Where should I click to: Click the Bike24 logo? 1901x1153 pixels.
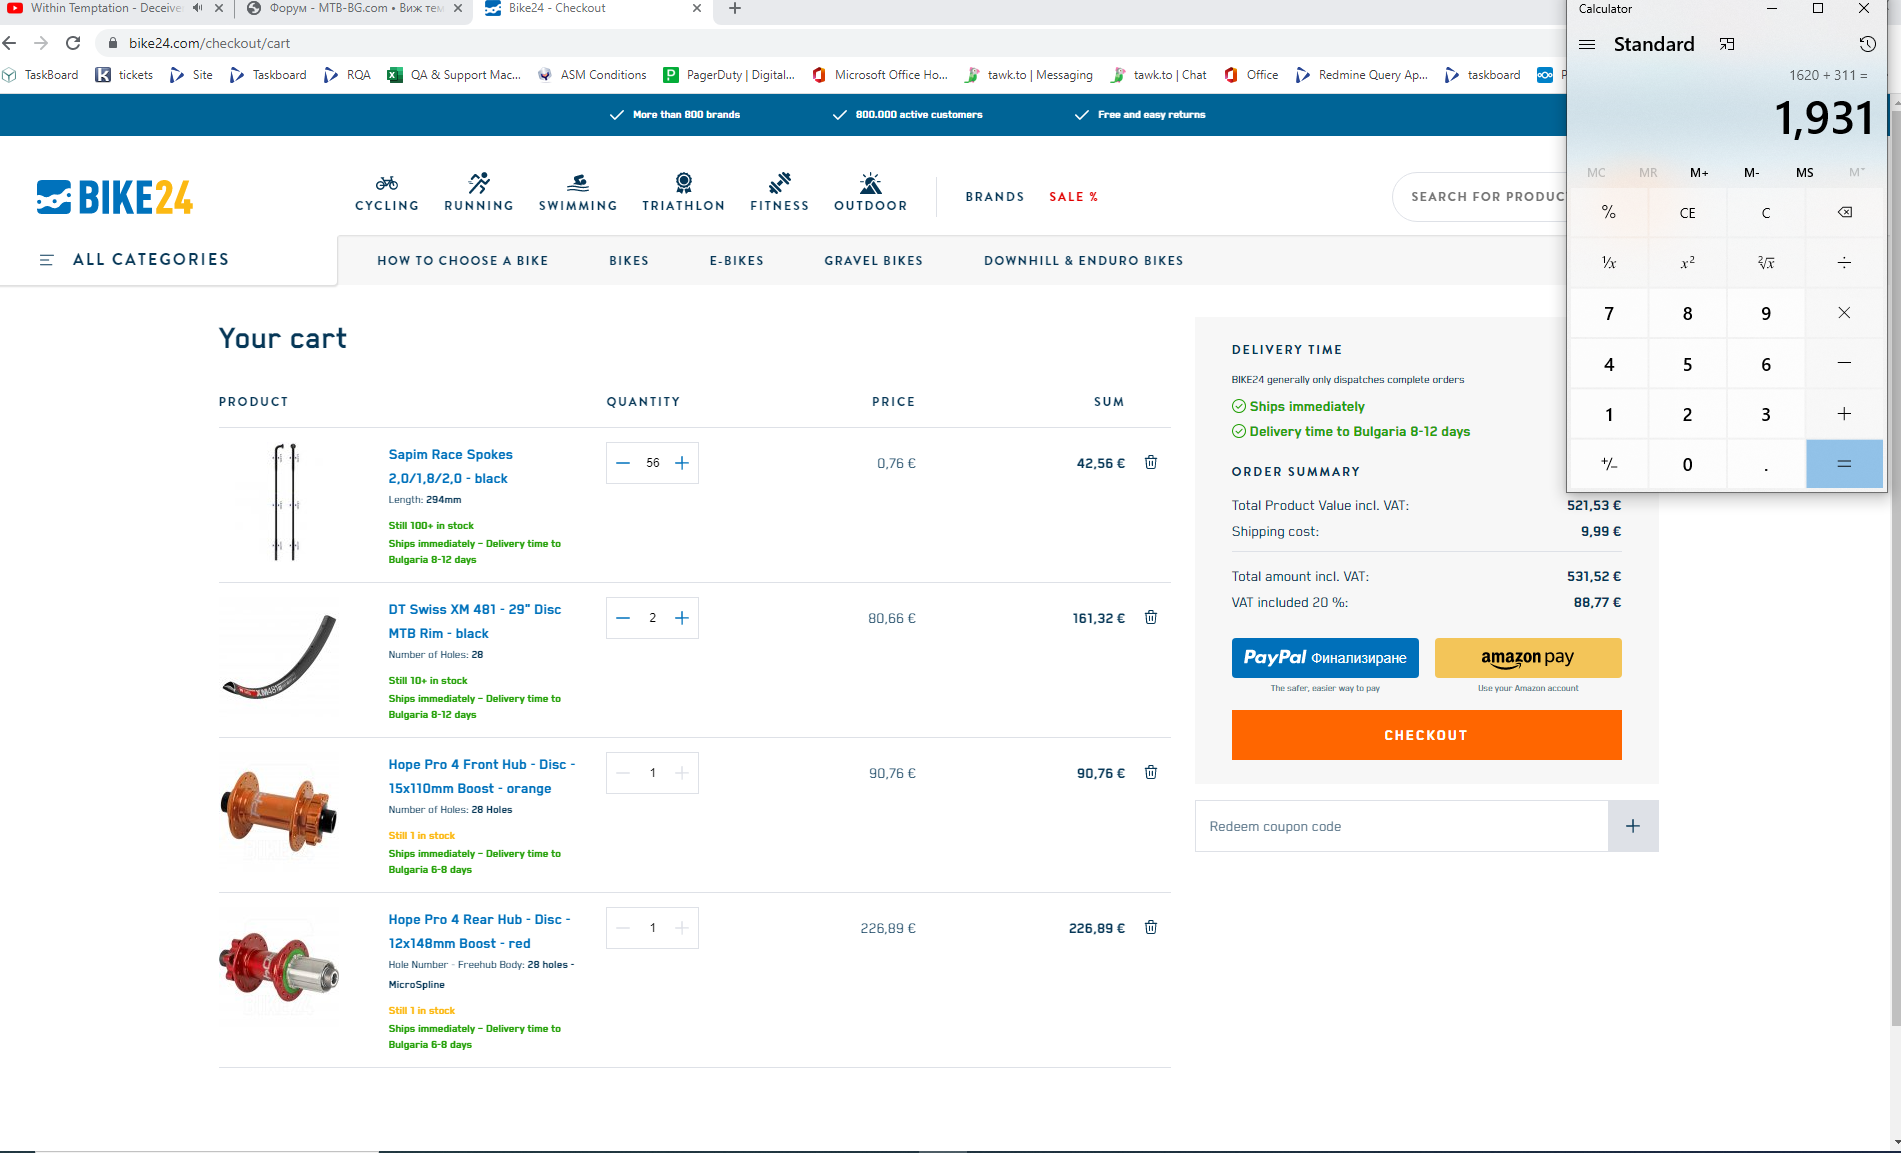click(x=115, y=197)
